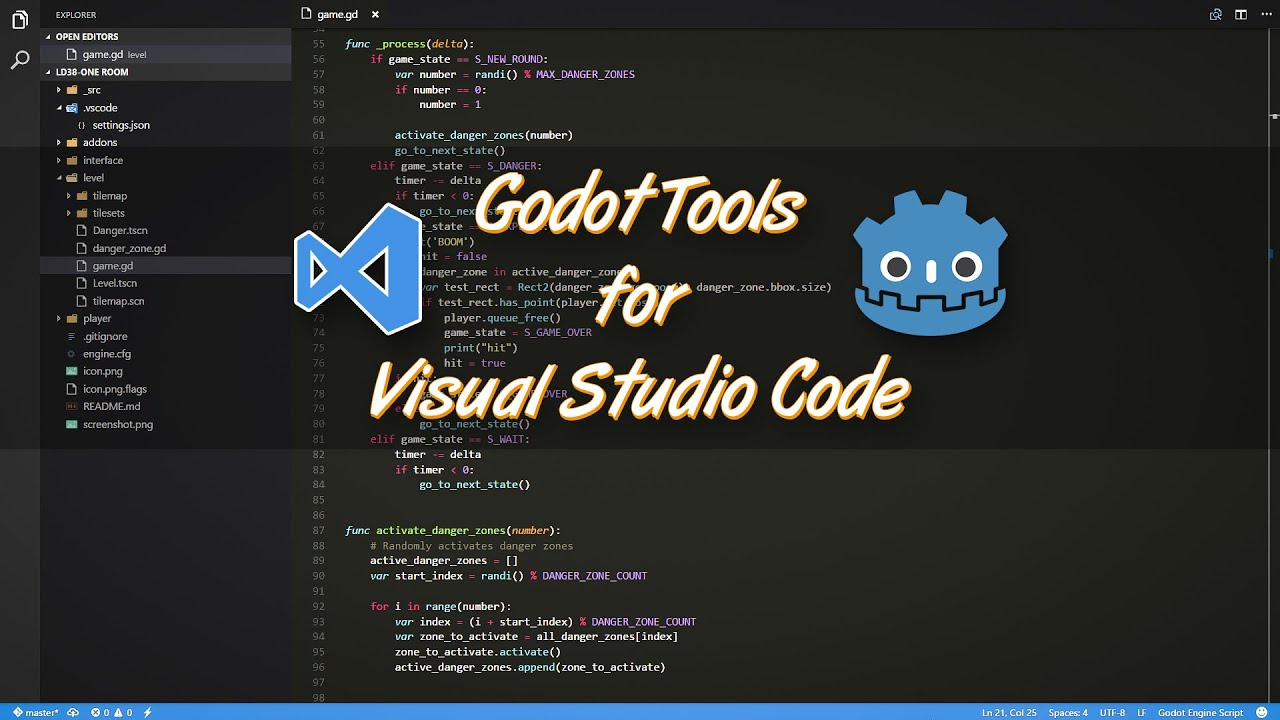Open README.md in the explorer
Screen dimensions: 1280x720
click(165, 406)
